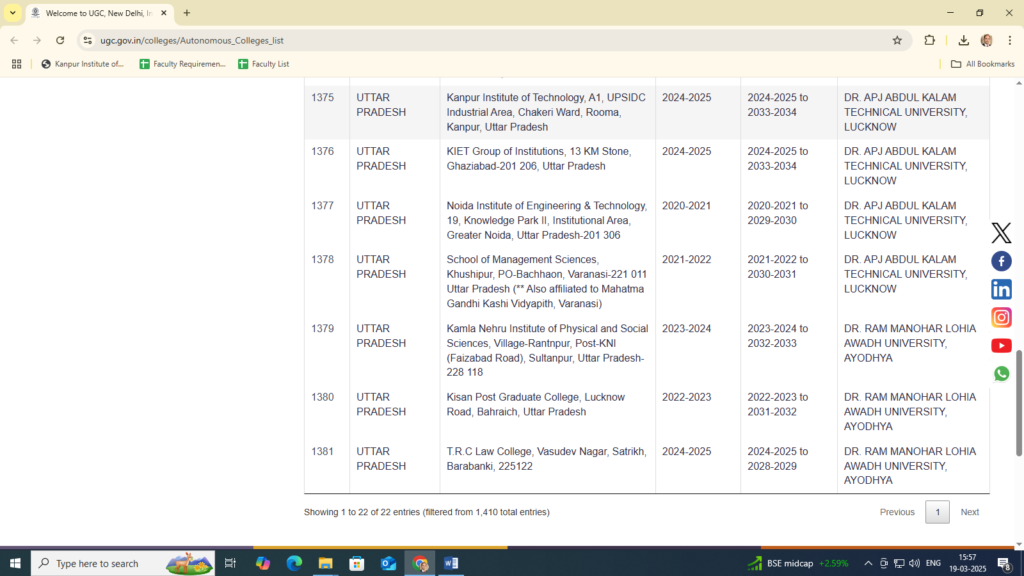This screenshot has width=1024, height=576.
Task: Click the 2024-2025 to 2028-2029 period cell
Action: (788, 466)
